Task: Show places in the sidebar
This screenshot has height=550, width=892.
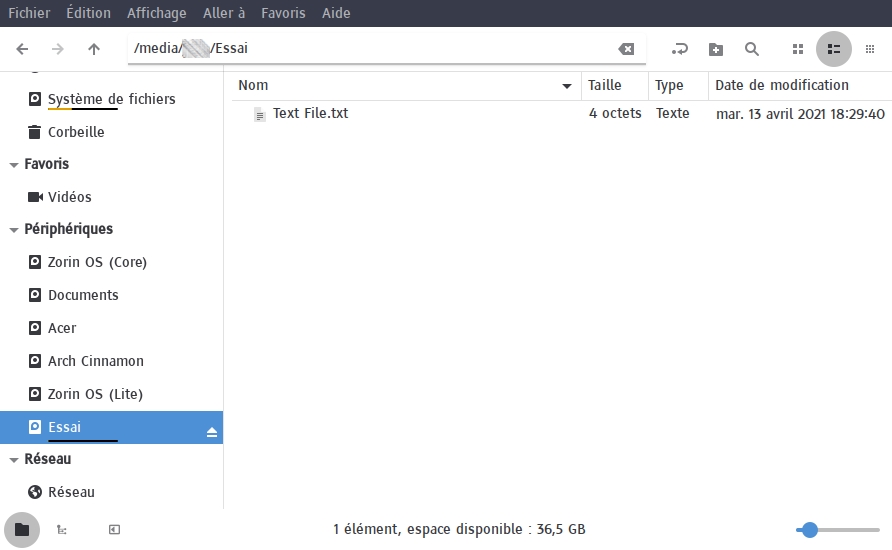Action: (22, 530)
